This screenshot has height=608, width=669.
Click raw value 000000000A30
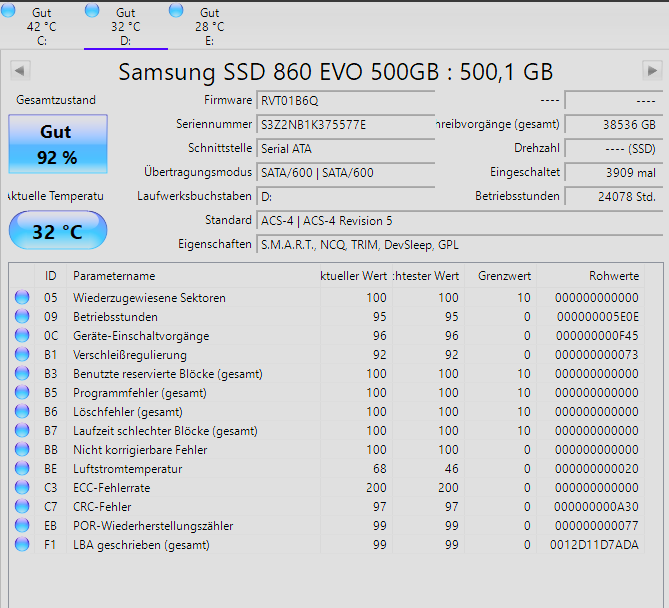pyautogui.click(x=596, y=506)
